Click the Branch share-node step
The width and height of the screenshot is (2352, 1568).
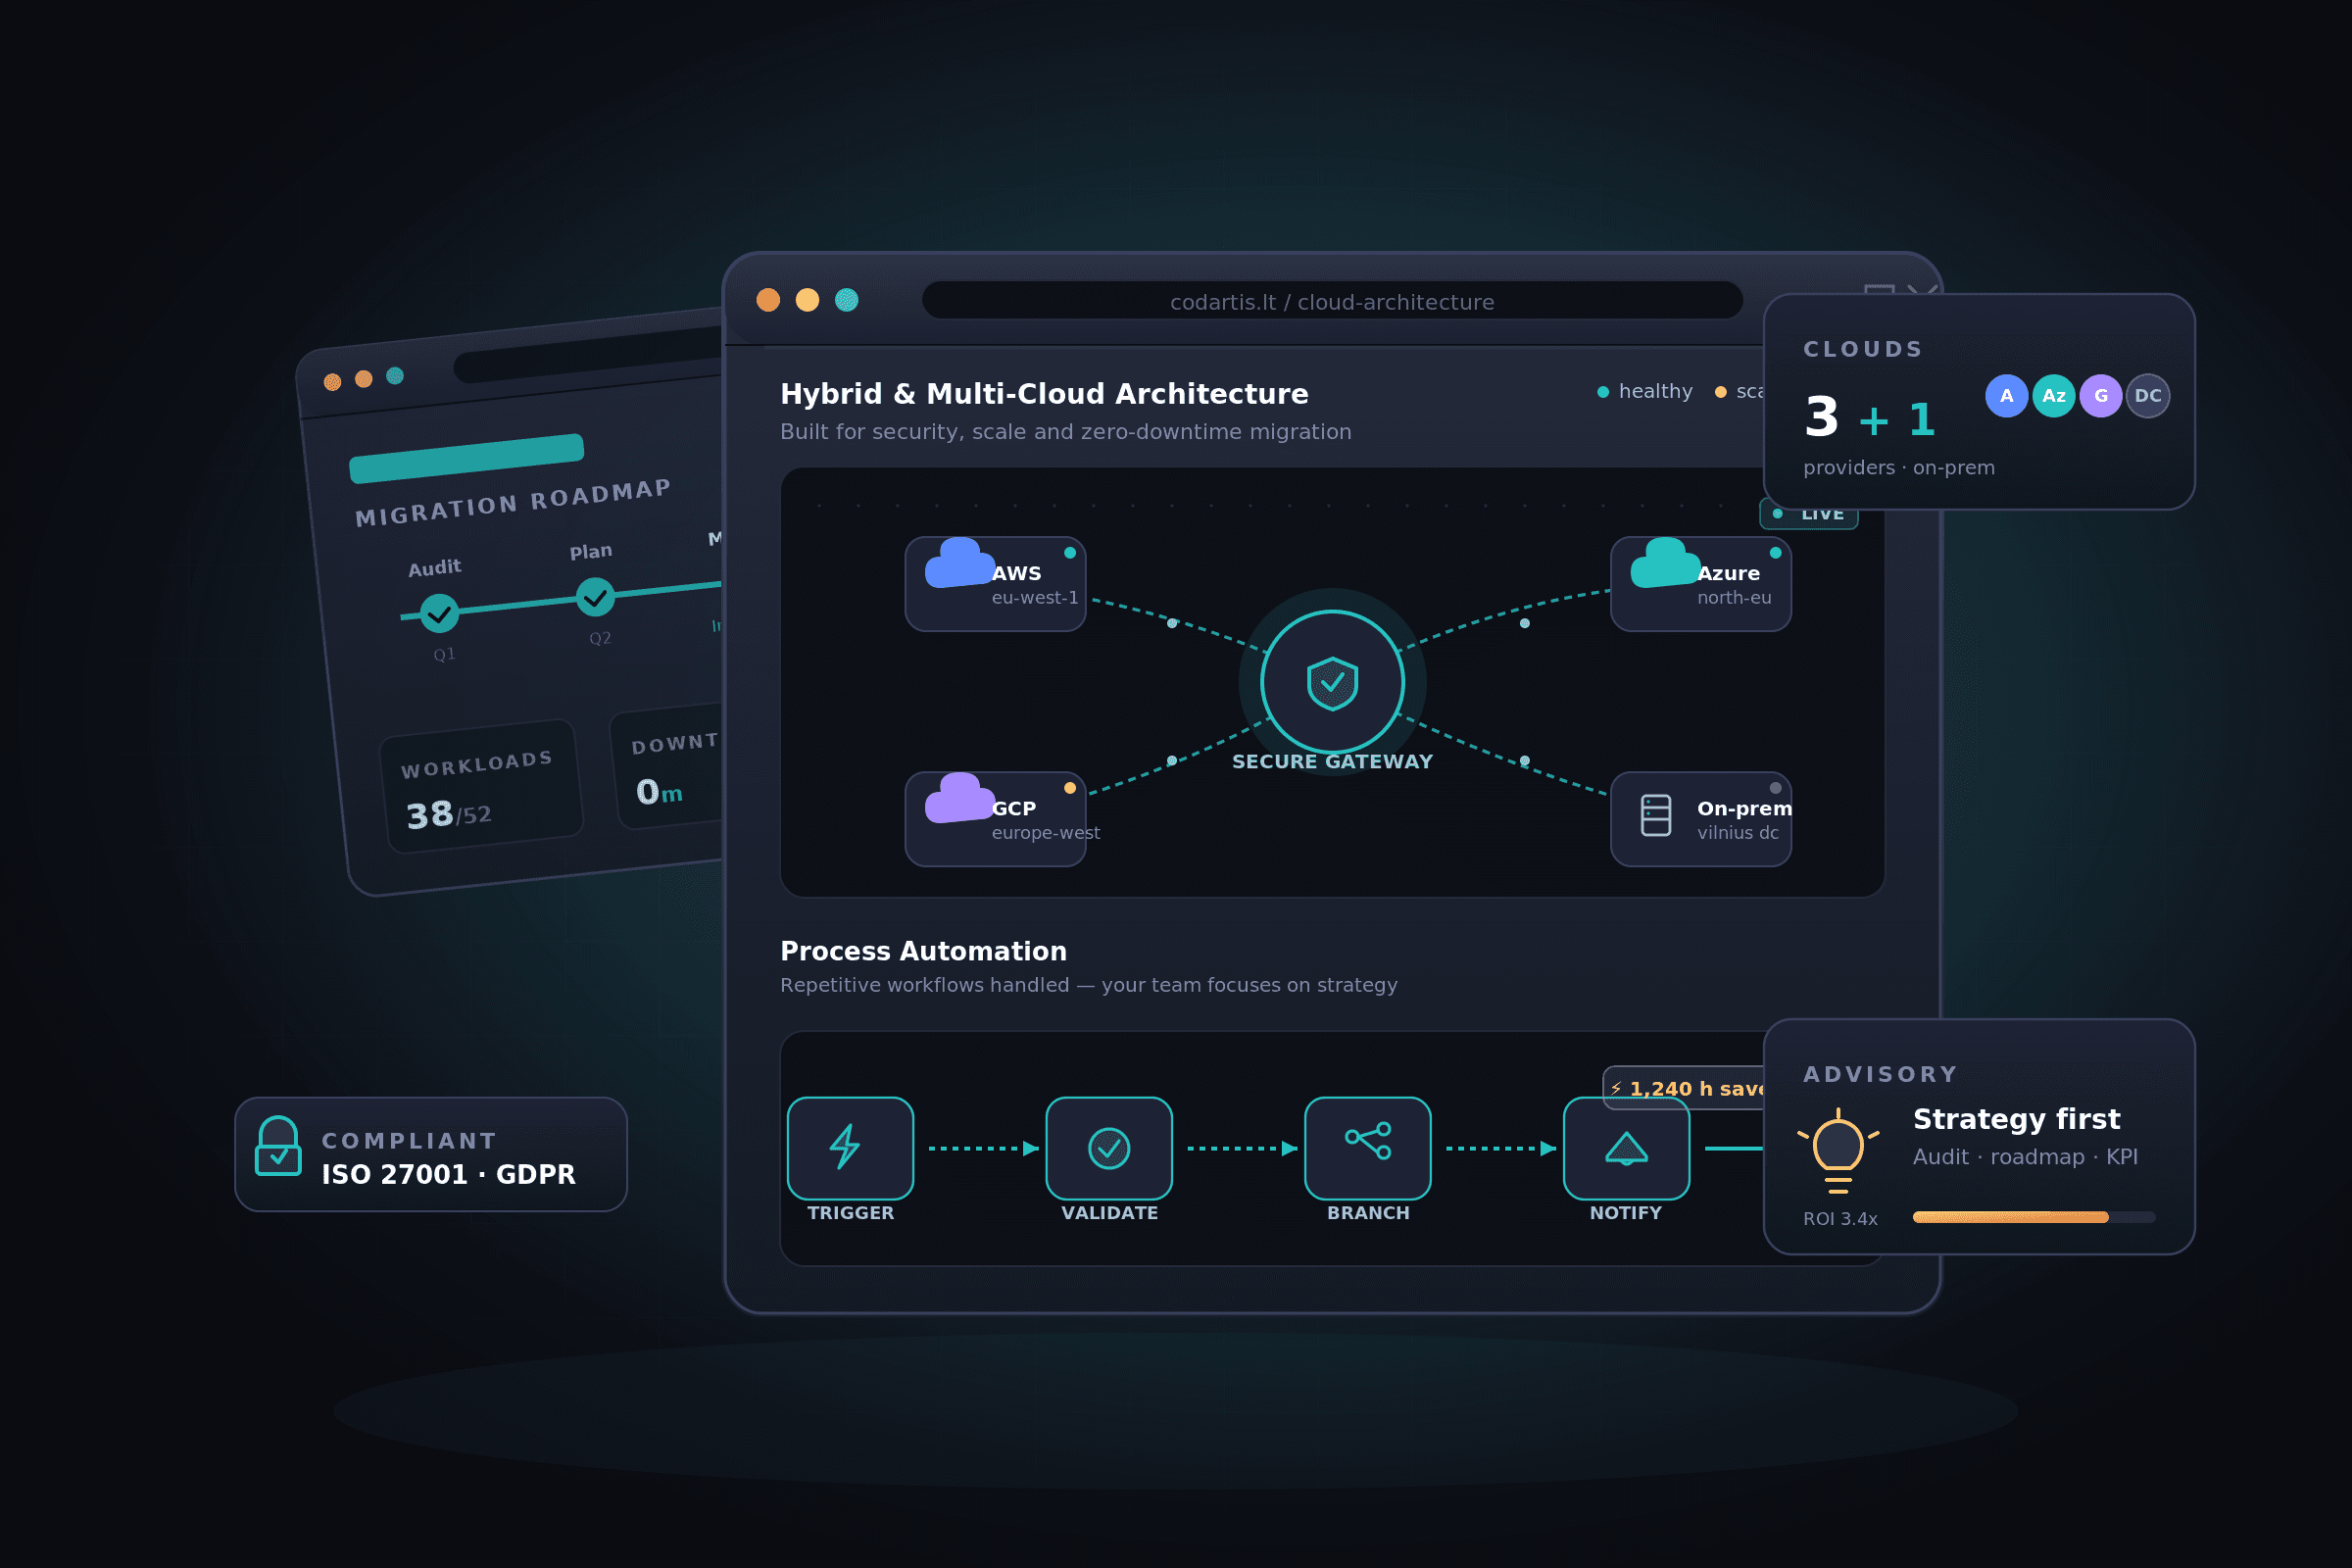(x=1368, y=1148)
